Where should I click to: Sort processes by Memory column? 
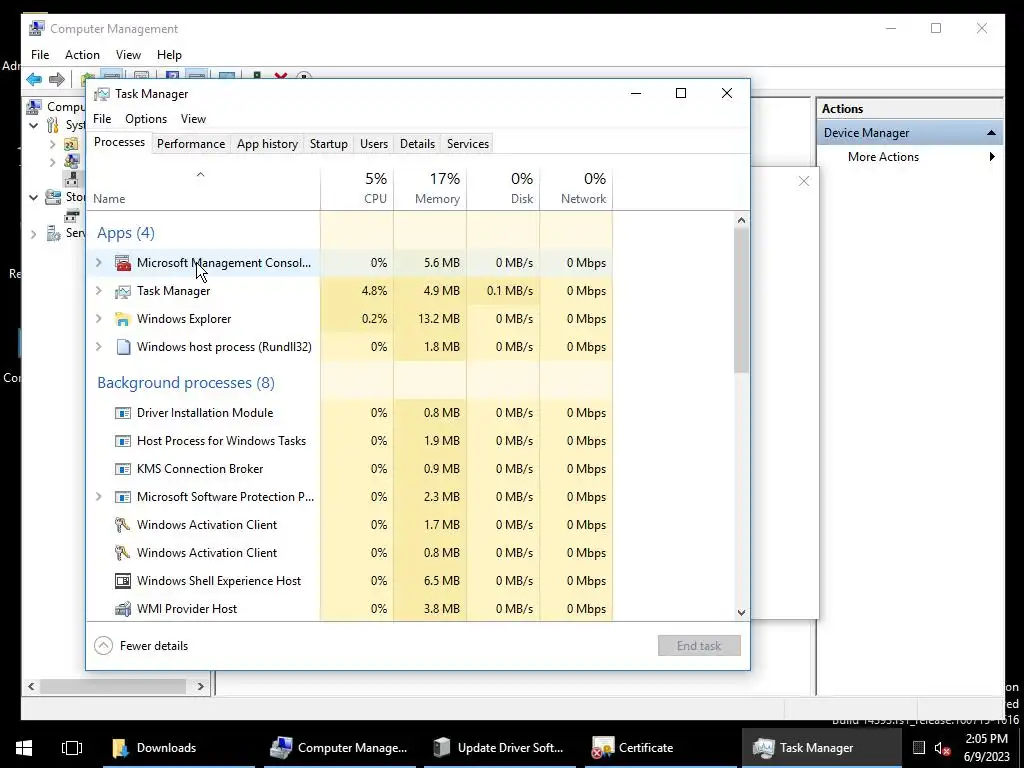click(430, 188)
